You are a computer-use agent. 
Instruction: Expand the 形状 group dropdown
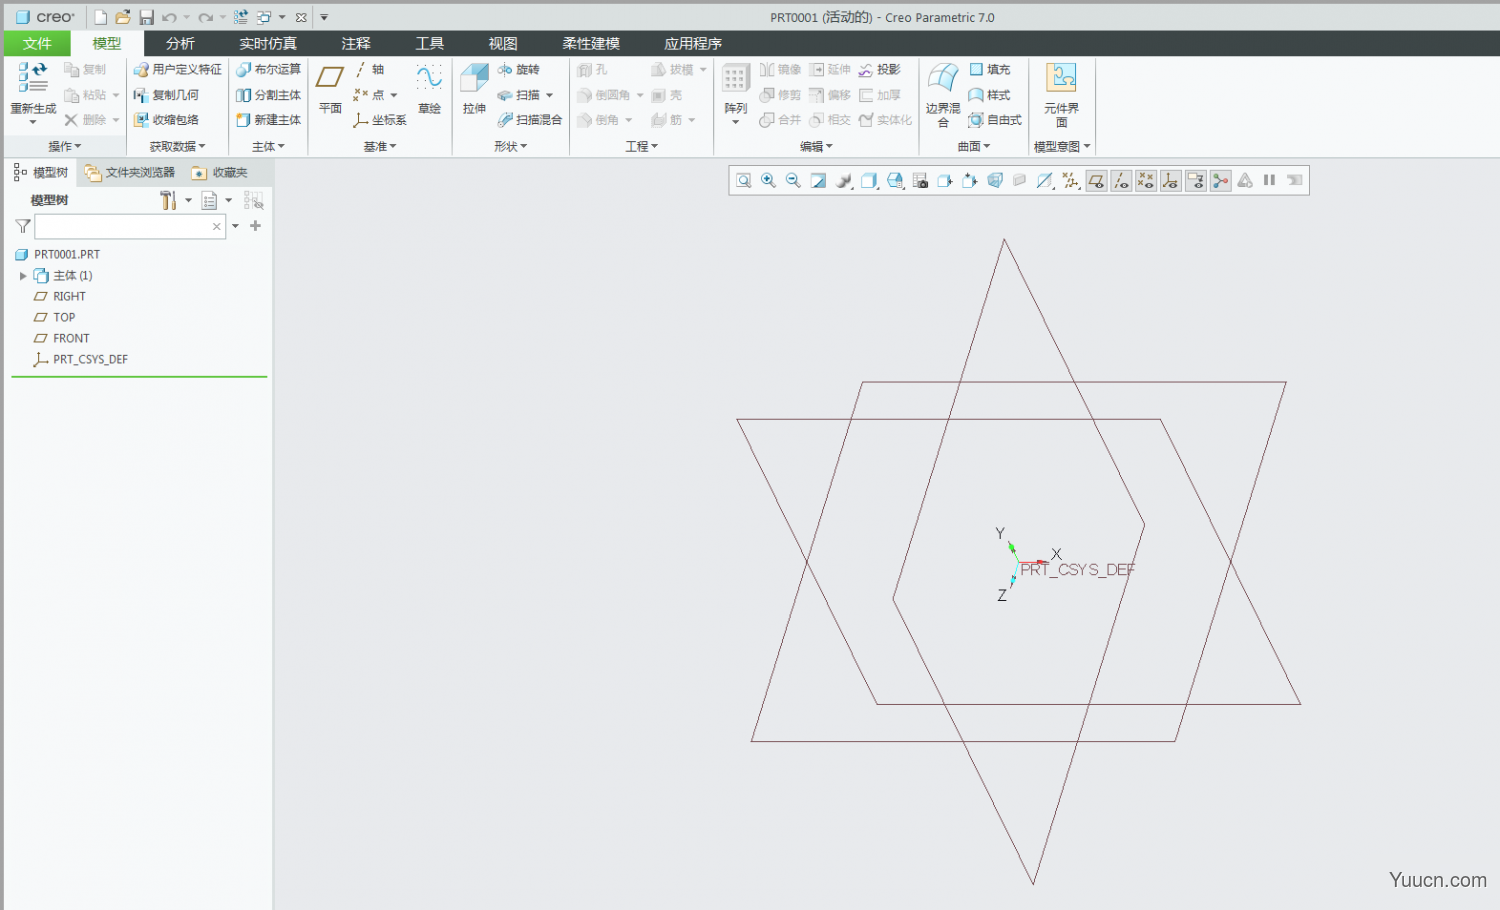510,146
